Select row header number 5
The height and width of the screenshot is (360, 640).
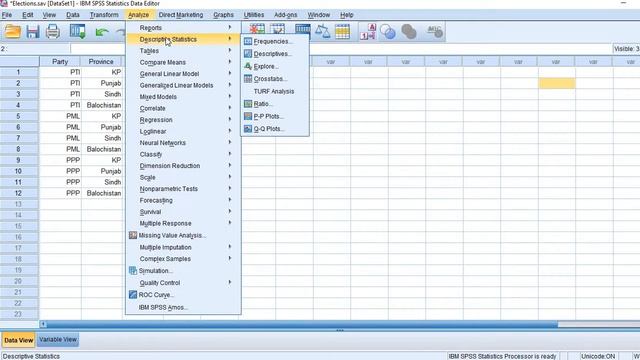[19, 116]
